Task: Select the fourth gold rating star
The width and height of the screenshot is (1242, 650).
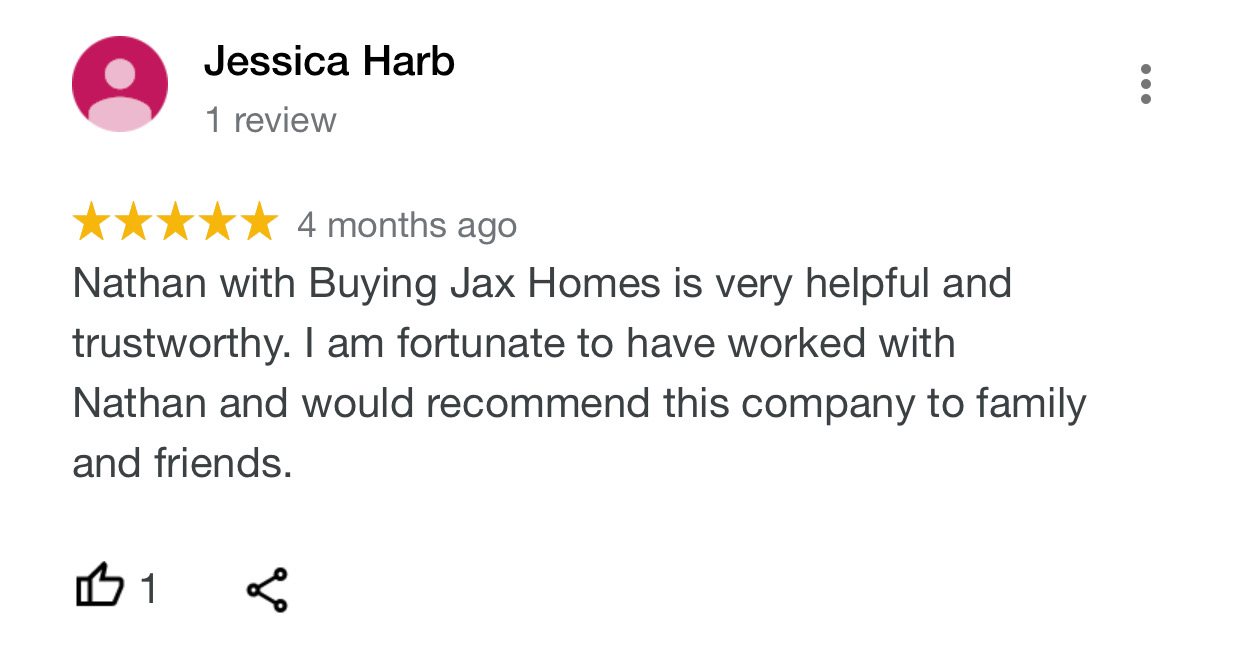Action: 216,222
